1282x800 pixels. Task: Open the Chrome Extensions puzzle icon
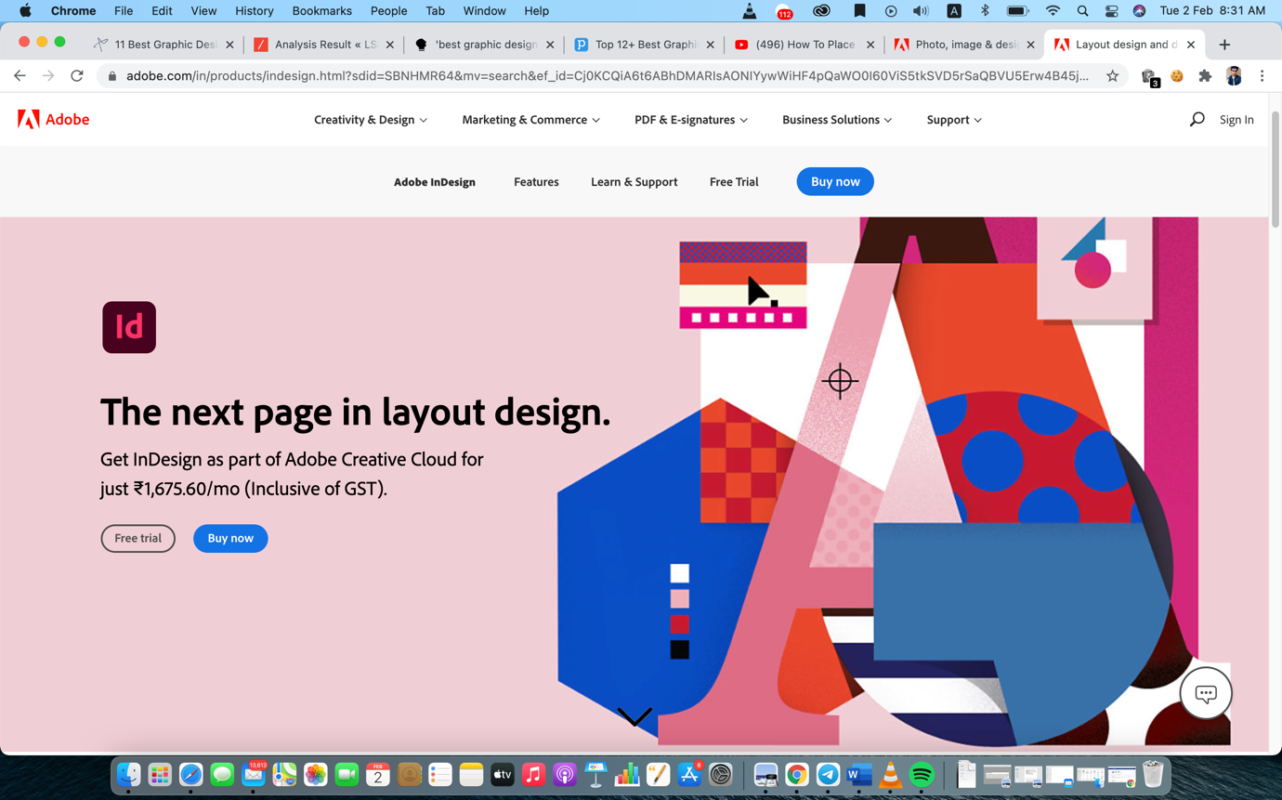pos(1205,76)
